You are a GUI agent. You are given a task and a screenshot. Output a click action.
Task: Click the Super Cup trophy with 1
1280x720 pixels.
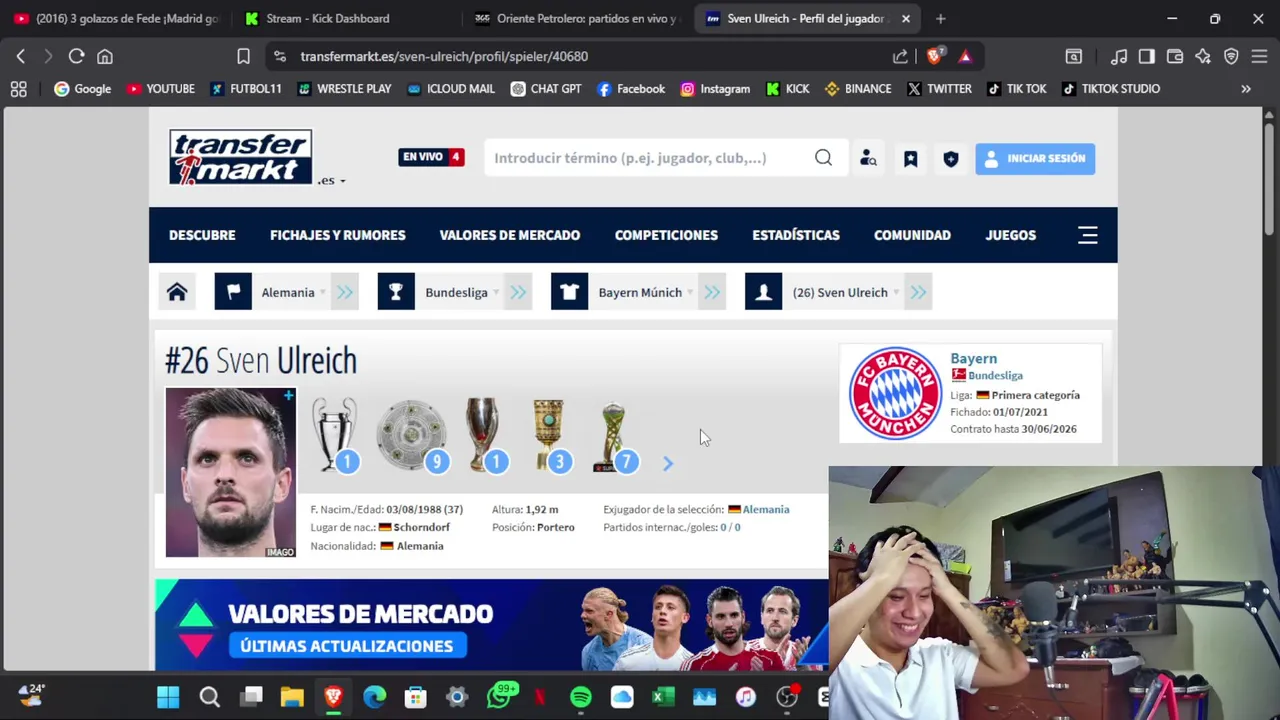click(485, 434)
